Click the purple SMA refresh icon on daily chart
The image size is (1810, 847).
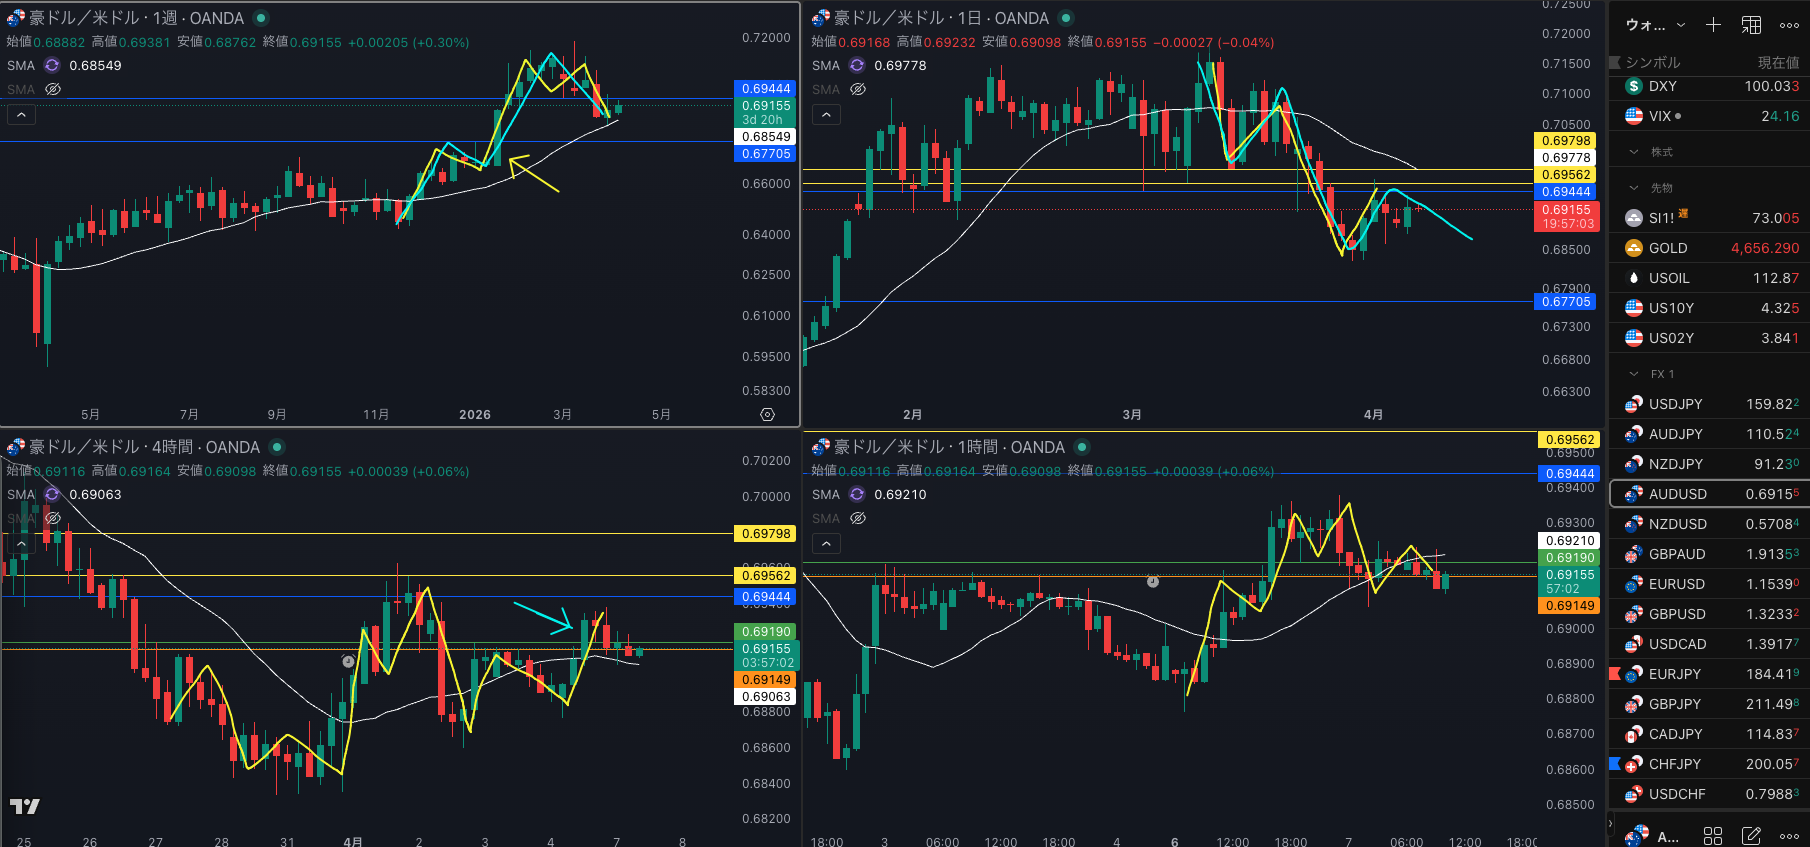point(857,65)
